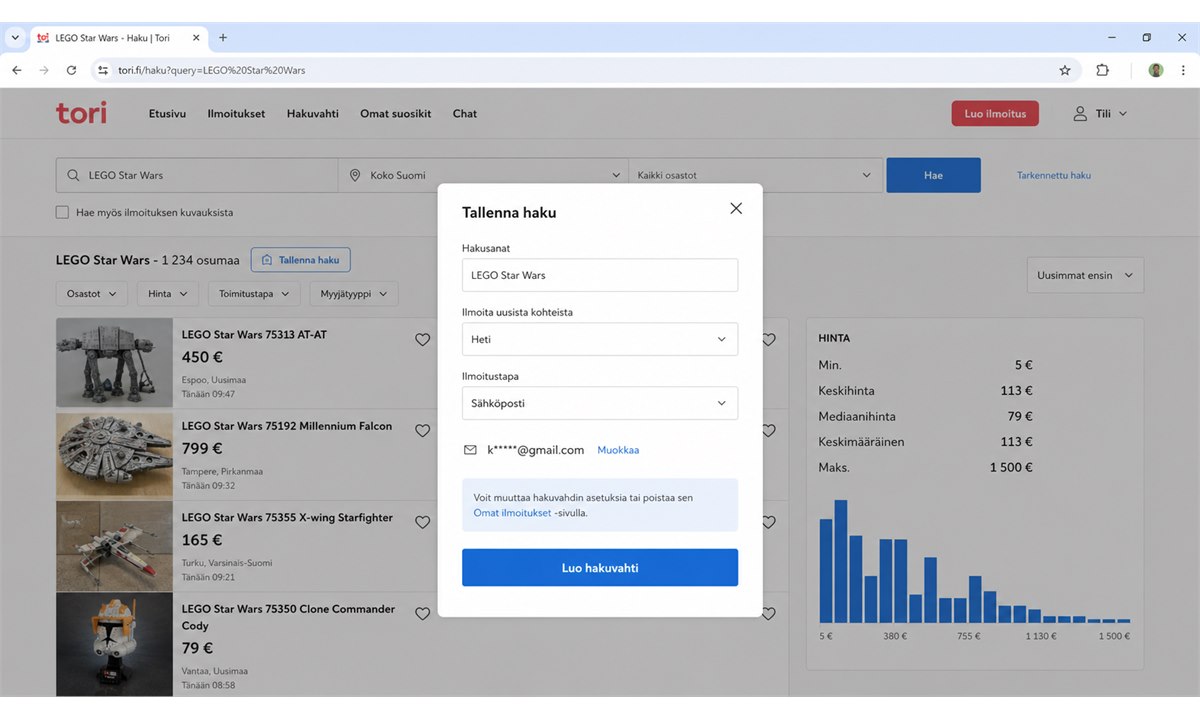
Task: Open the Millennium Falcon listing thumbnail
Action: 114,454
